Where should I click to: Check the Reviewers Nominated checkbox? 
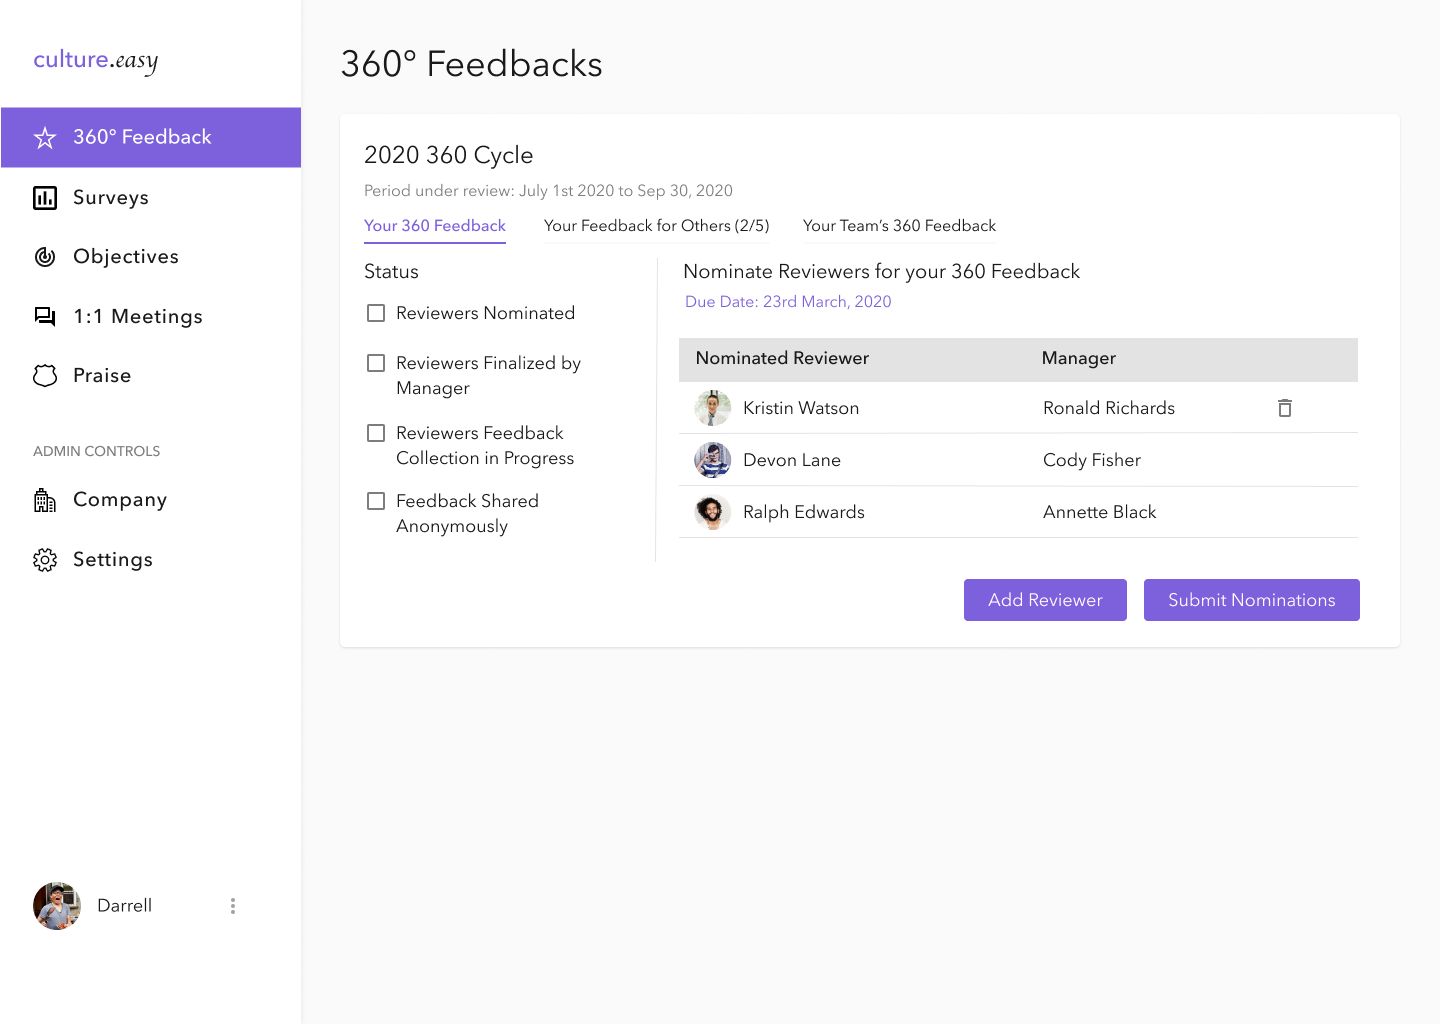(x=376, y=313)
